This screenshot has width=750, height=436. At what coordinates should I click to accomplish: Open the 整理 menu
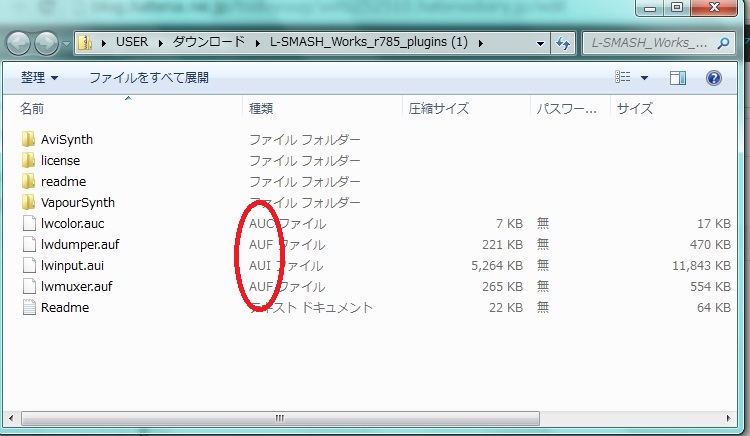coord(39,77)
